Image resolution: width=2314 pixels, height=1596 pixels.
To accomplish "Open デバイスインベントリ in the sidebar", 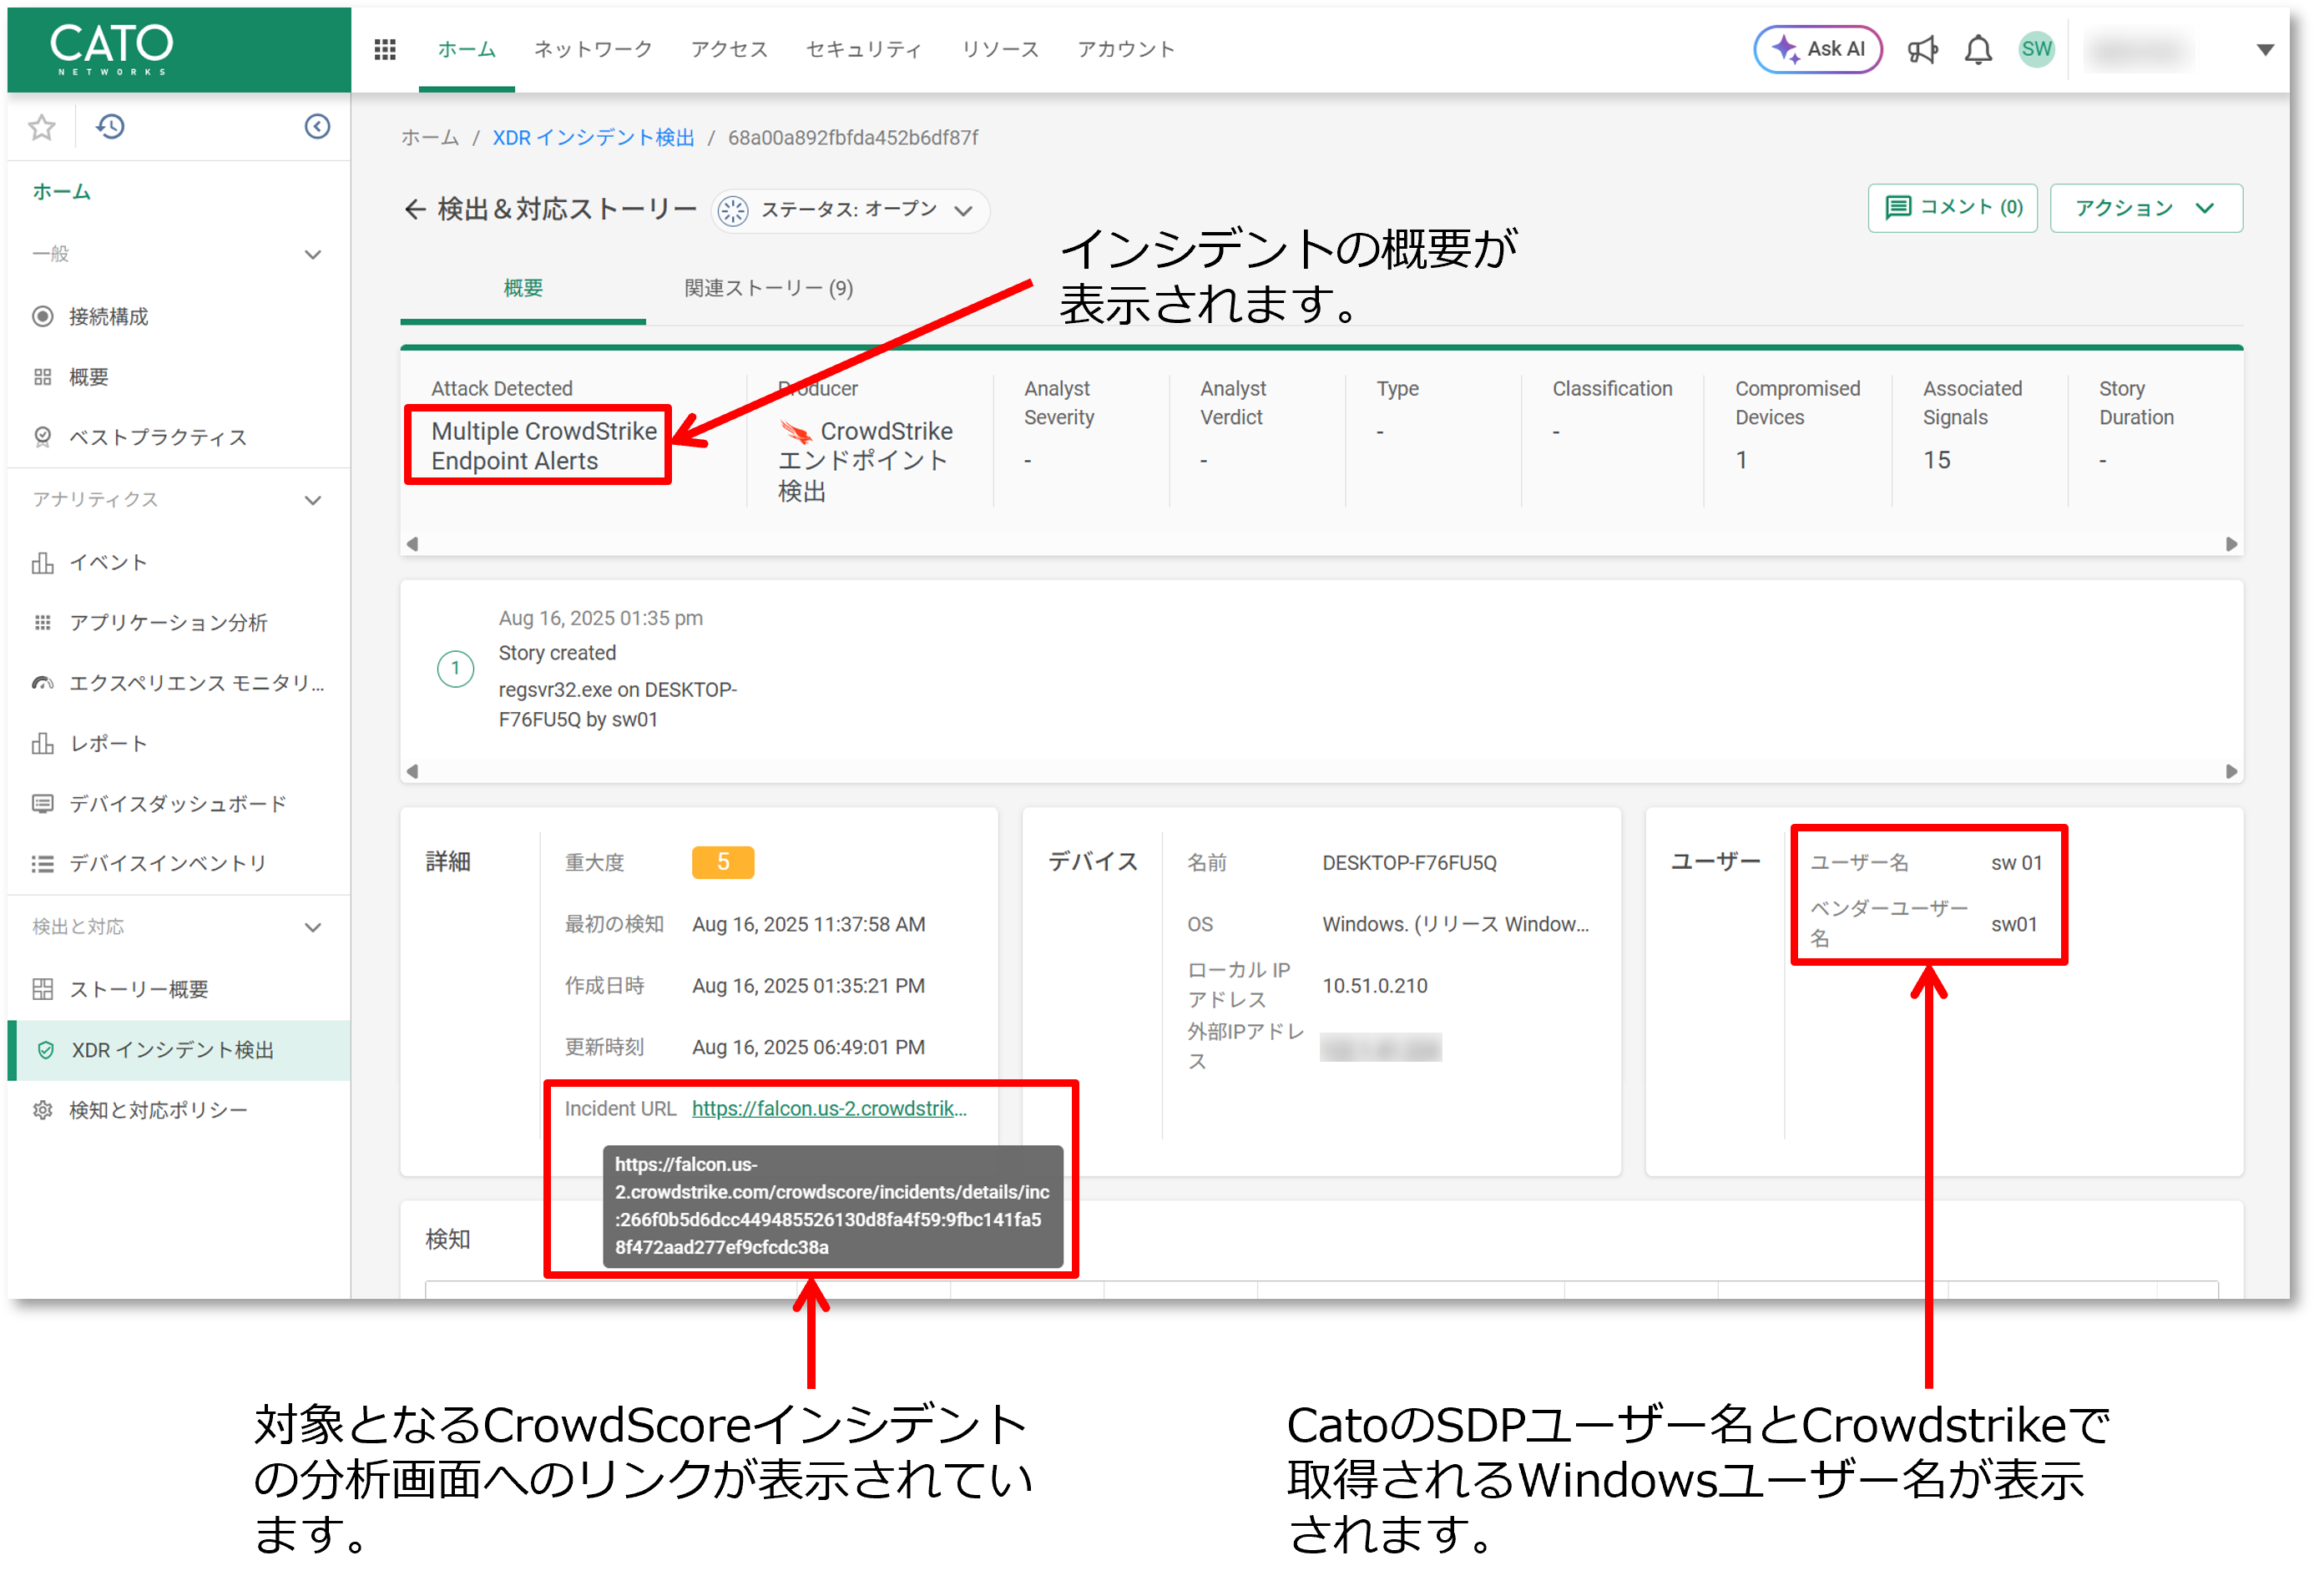I will [167, 864].
